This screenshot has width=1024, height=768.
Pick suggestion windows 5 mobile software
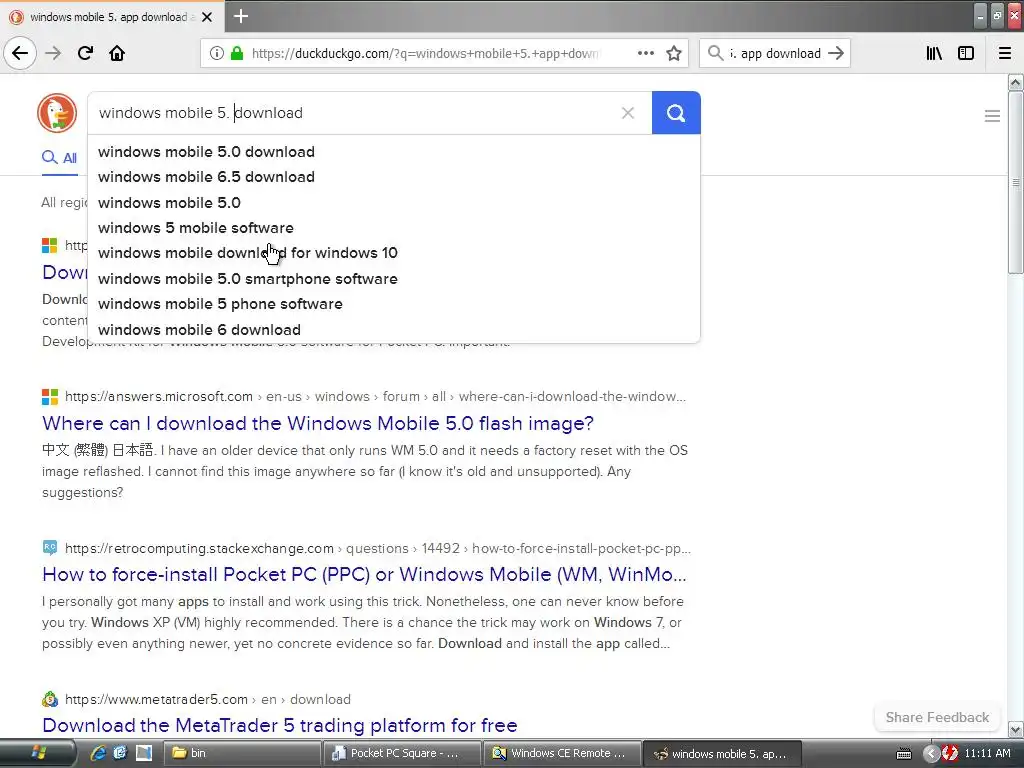coord(394,228)
